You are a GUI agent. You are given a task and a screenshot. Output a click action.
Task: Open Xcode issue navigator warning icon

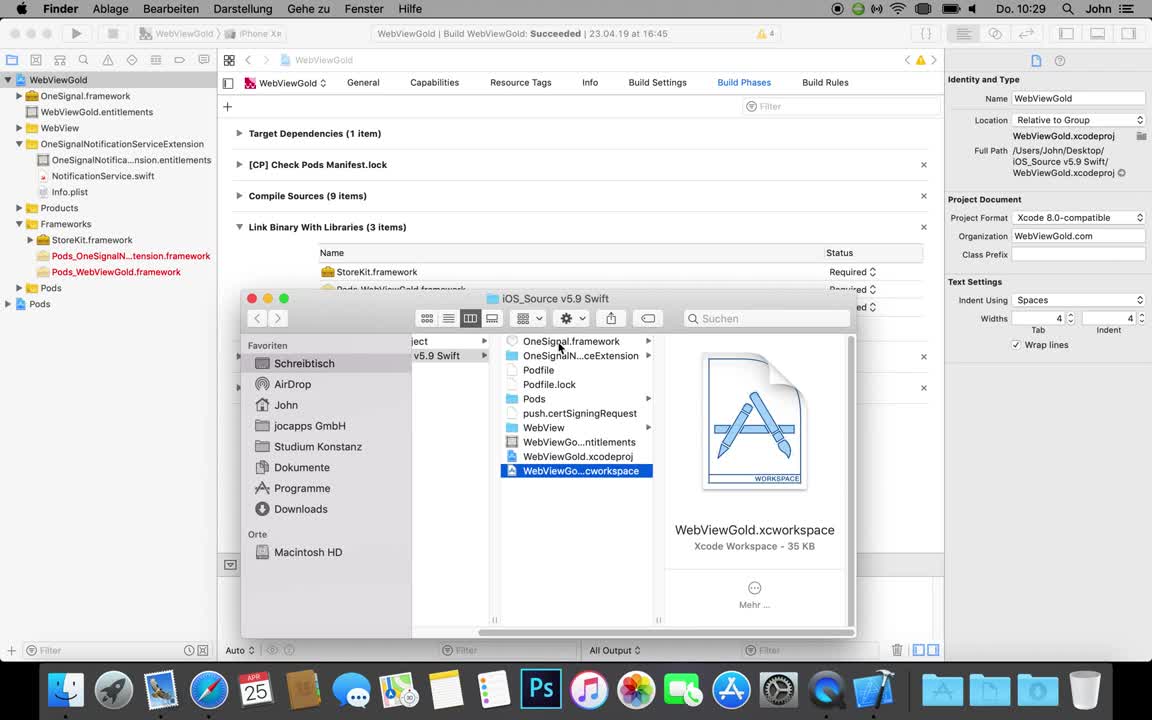(108, 60)
